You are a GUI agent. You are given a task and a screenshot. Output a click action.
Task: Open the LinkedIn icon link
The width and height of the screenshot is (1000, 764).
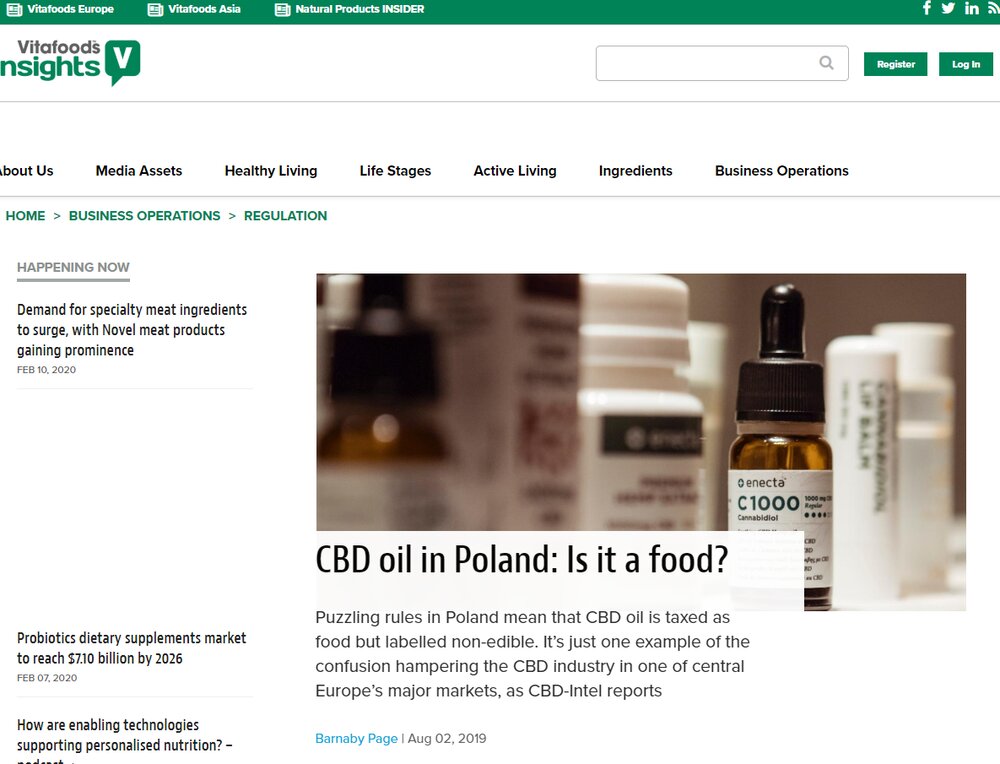tap(971, 8)
